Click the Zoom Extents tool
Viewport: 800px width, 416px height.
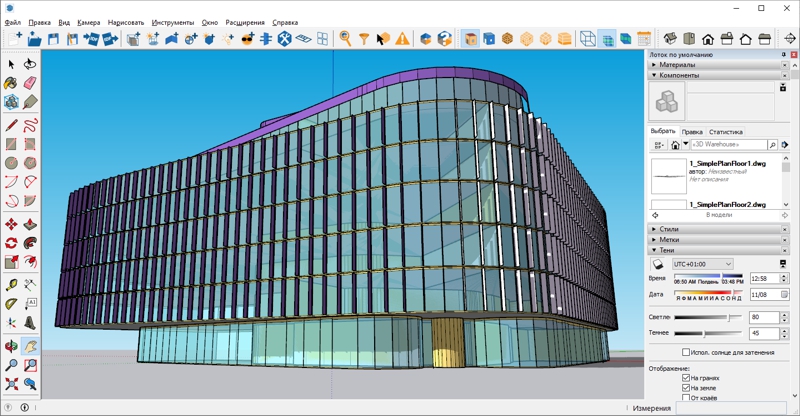click(x=11, y=384)
